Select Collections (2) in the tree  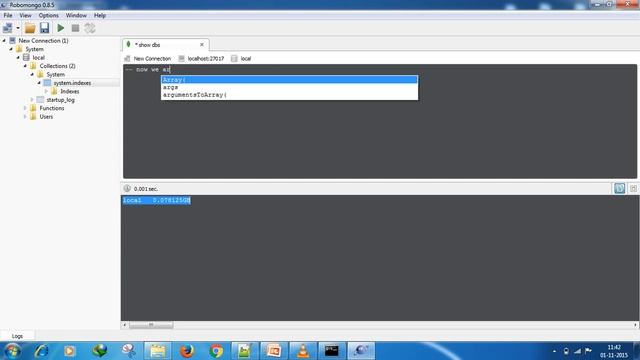pos(57,66)
